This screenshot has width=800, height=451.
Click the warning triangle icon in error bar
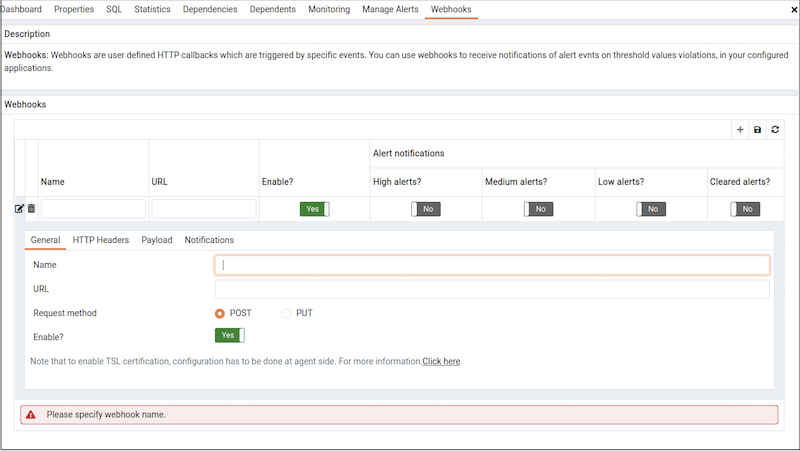coord(31,415)
